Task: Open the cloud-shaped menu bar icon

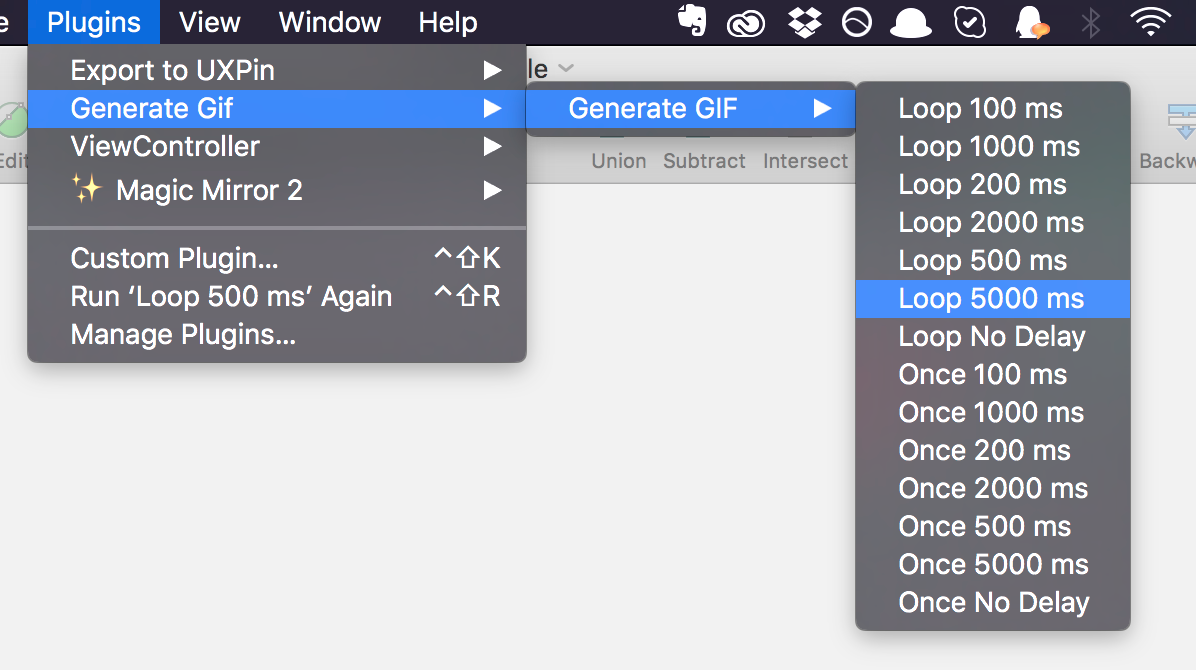Action: tap(911, 23)
